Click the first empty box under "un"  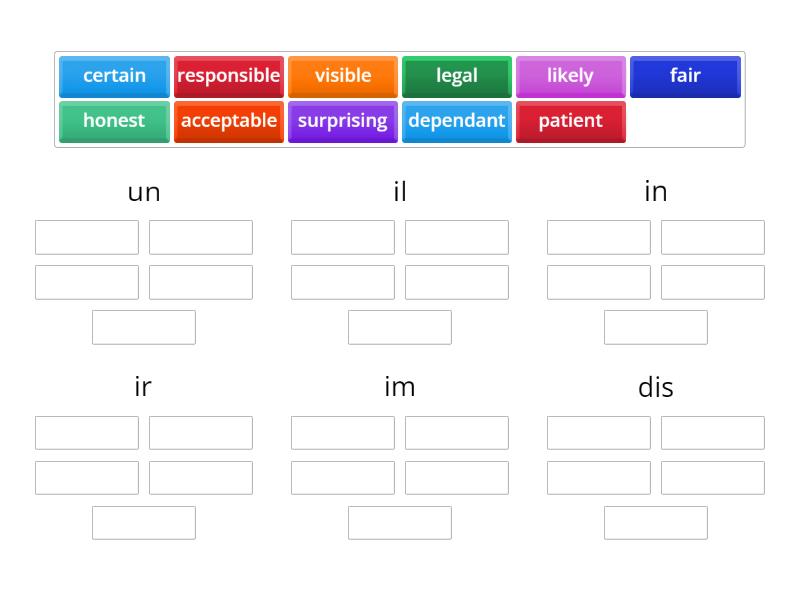(x=86, y=237)
